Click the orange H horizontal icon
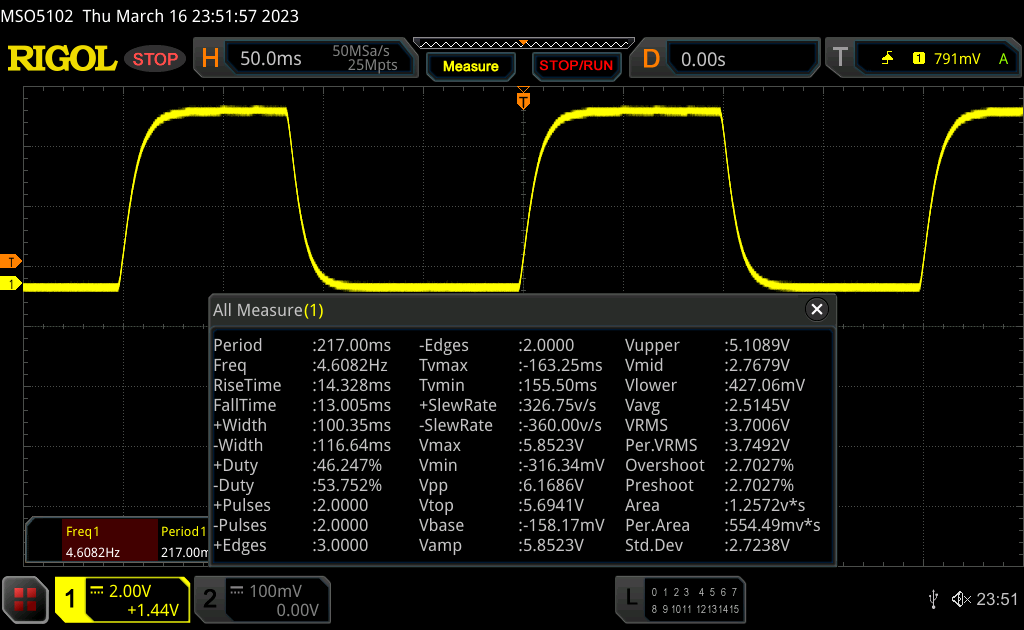Image resolution: width=1024 pixels, height=630 pixels. (210, 59)
